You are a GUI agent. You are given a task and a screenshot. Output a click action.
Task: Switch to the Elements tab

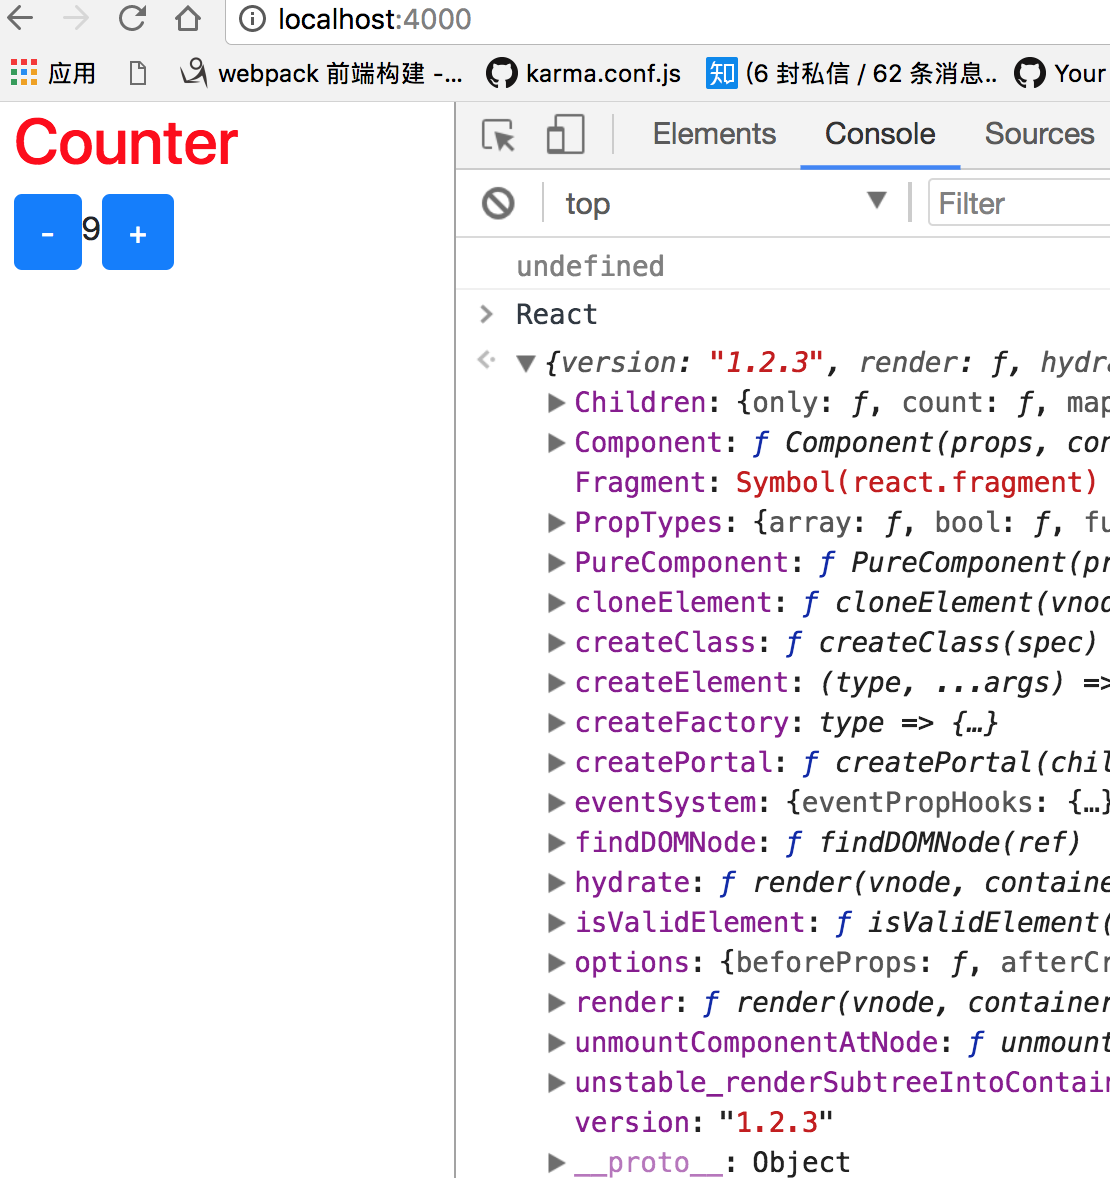[x=714, y=133]
